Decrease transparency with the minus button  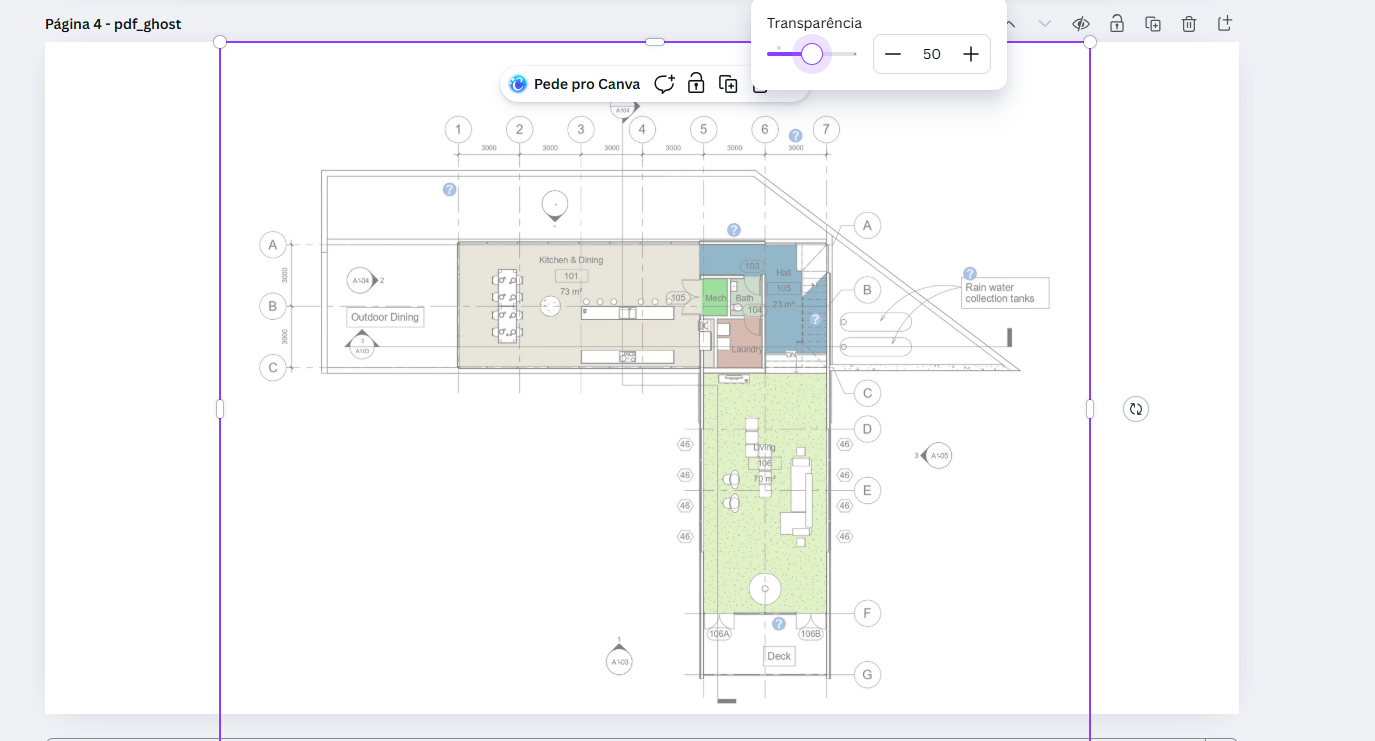tap(893, 54)
